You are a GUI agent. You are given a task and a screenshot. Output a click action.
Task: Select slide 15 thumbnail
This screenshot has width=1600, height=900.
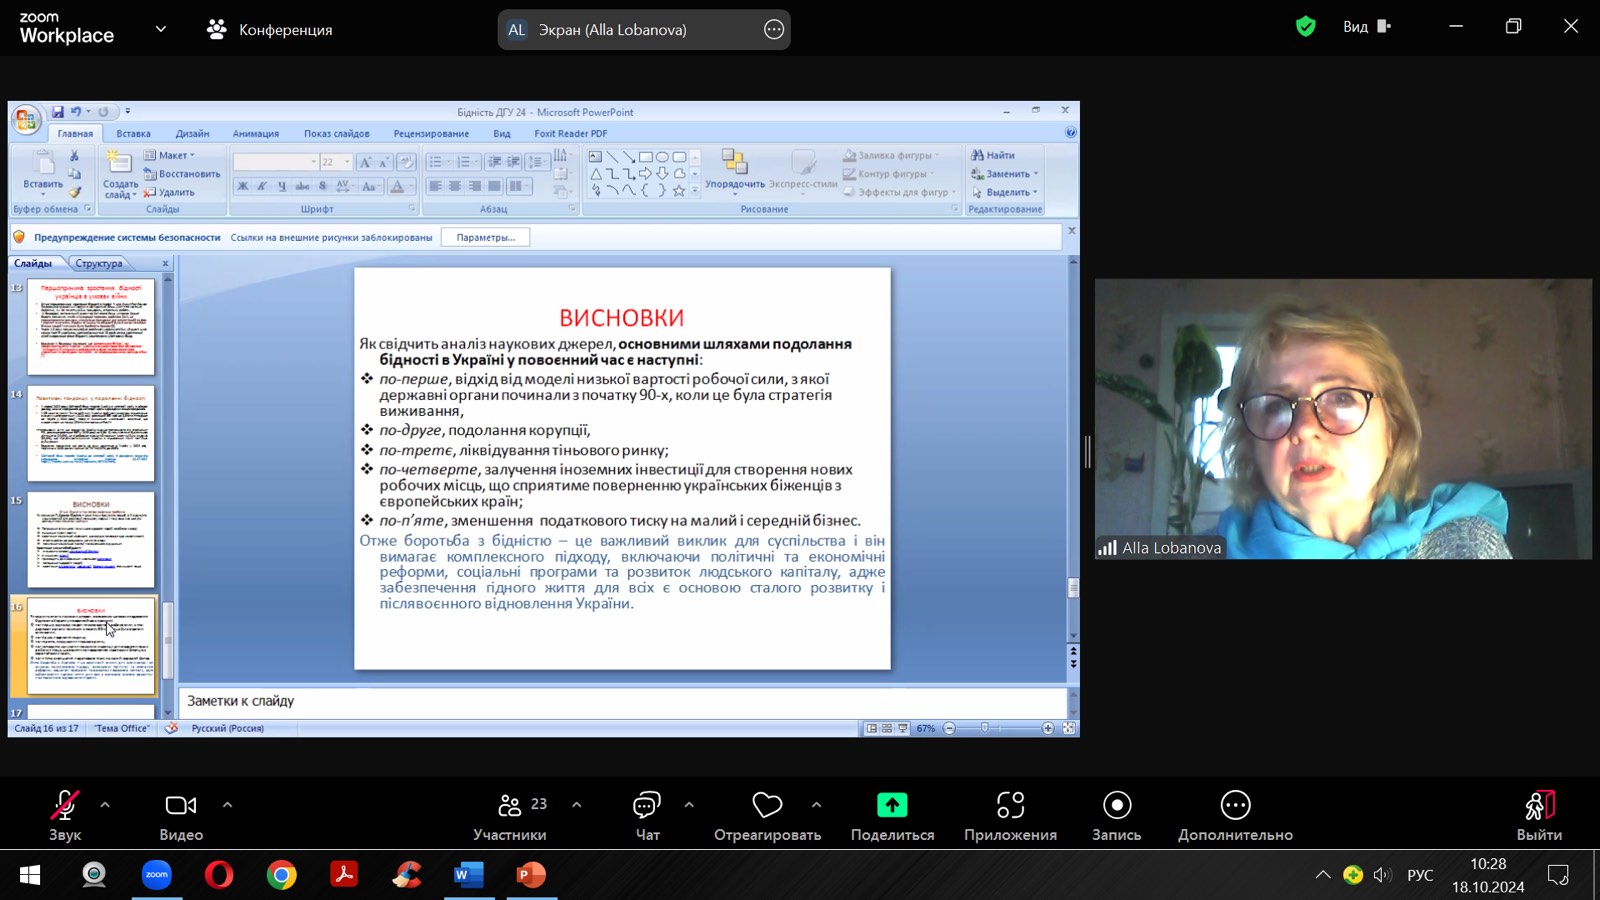coord(91,540)
